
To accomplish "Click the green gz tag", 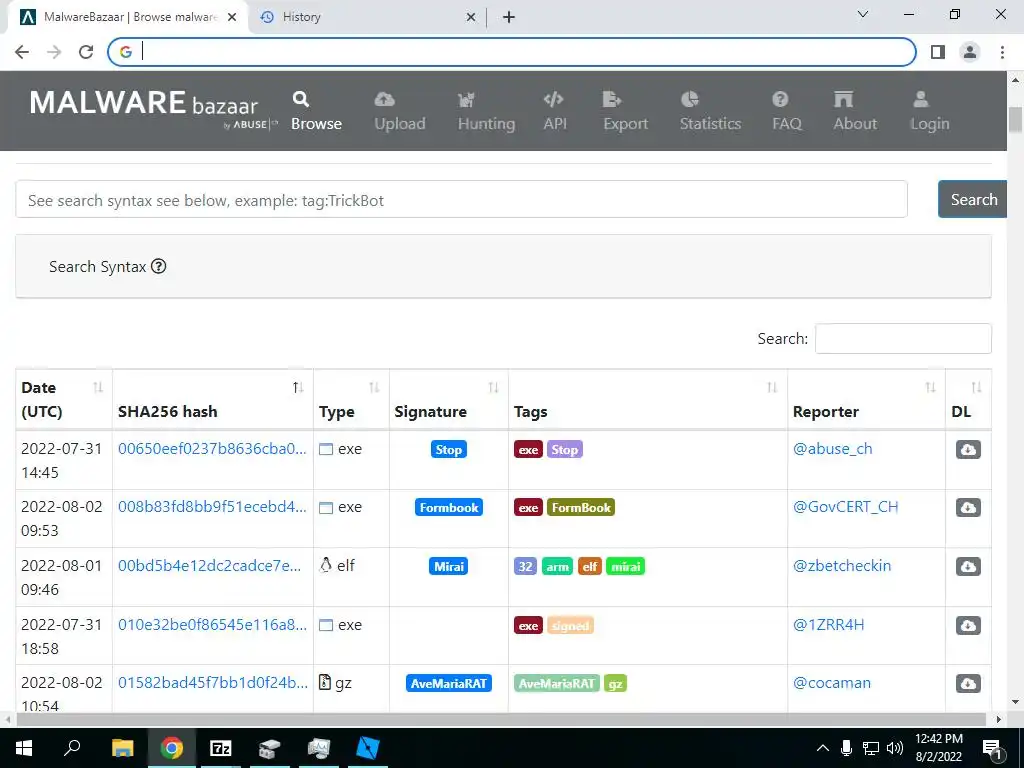I will click(x=615, y=683).
